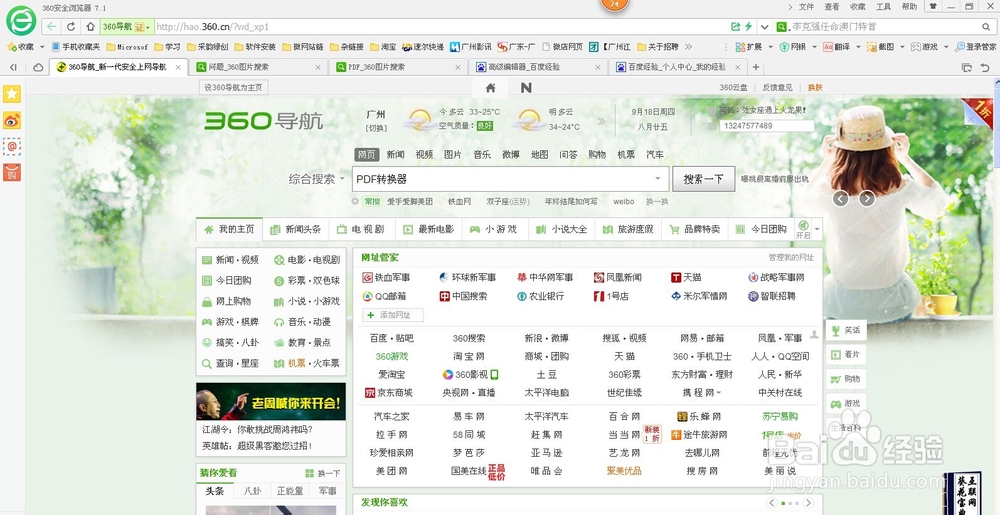Go back with the browser back arrow
1000x515 pixels.
pyautogui.click(x=52, y=27)
